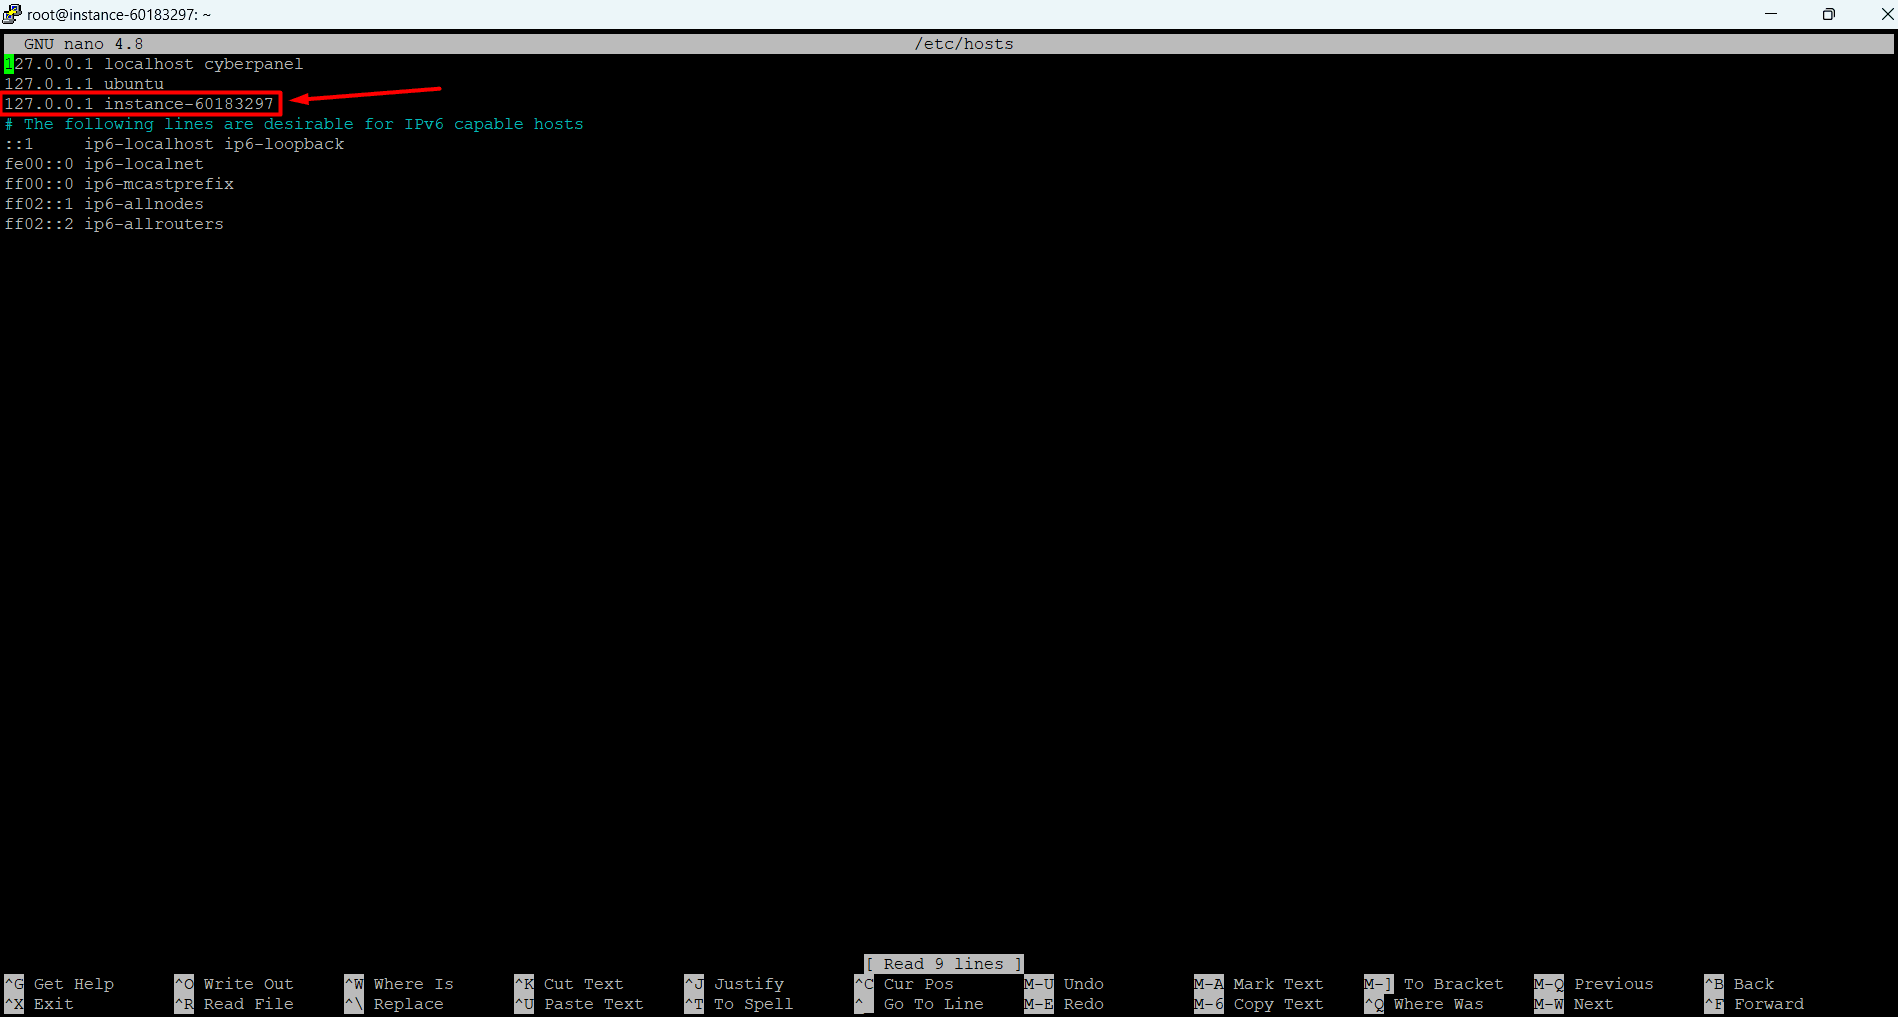Click the ff02::2 ip6-allrouters entry
This screenshot has width=1898, height=1017.
coord(114,224)
